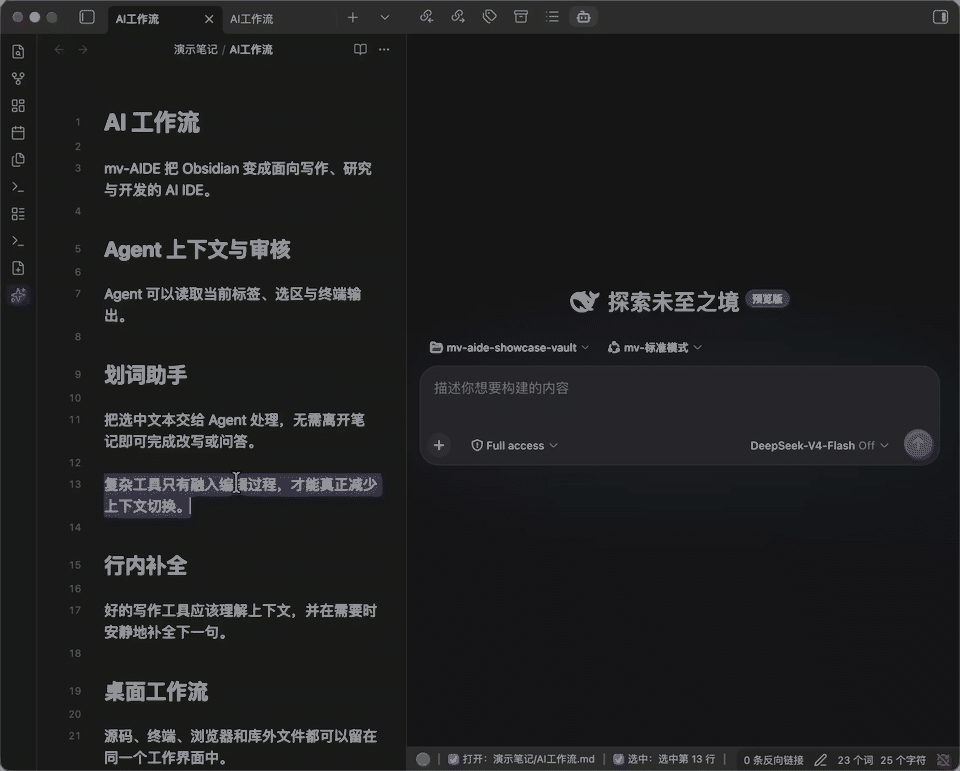Expand the tab list chevron
The image size is (960, 771).
(384, 18)
